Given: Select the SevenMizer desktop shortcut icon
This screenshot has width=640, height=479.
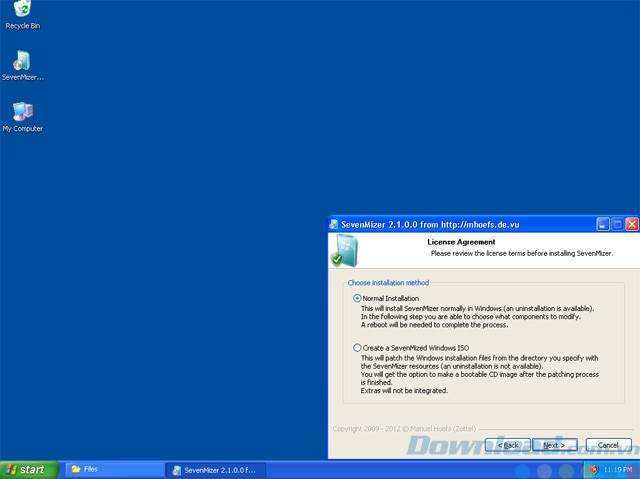Looking at the screenshot, I should click(x=22, y=61).
